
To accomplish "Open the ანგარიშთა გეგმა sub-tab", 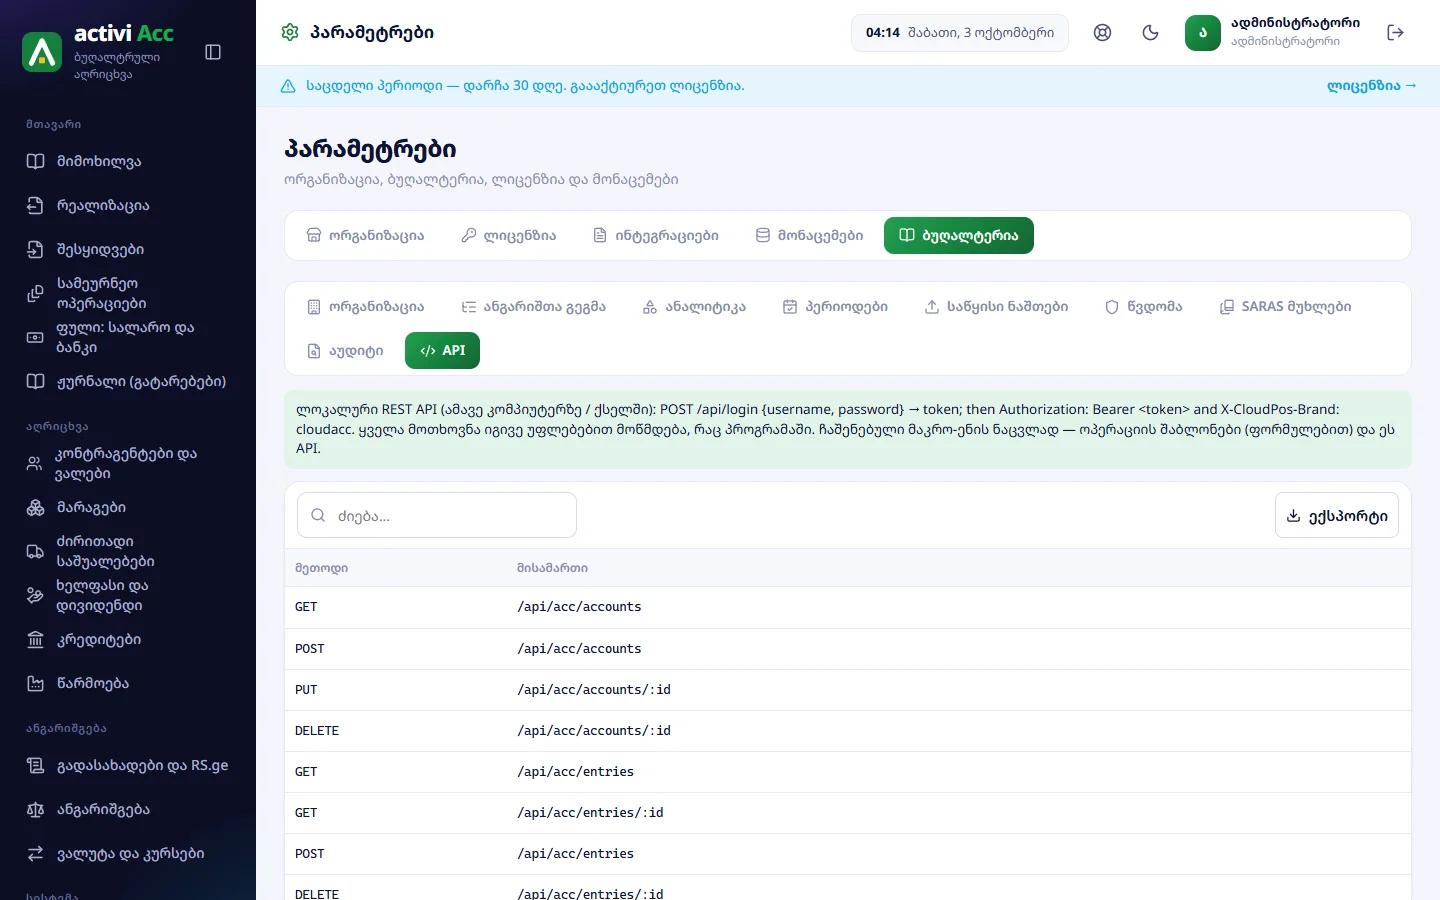I will (534, 307).
